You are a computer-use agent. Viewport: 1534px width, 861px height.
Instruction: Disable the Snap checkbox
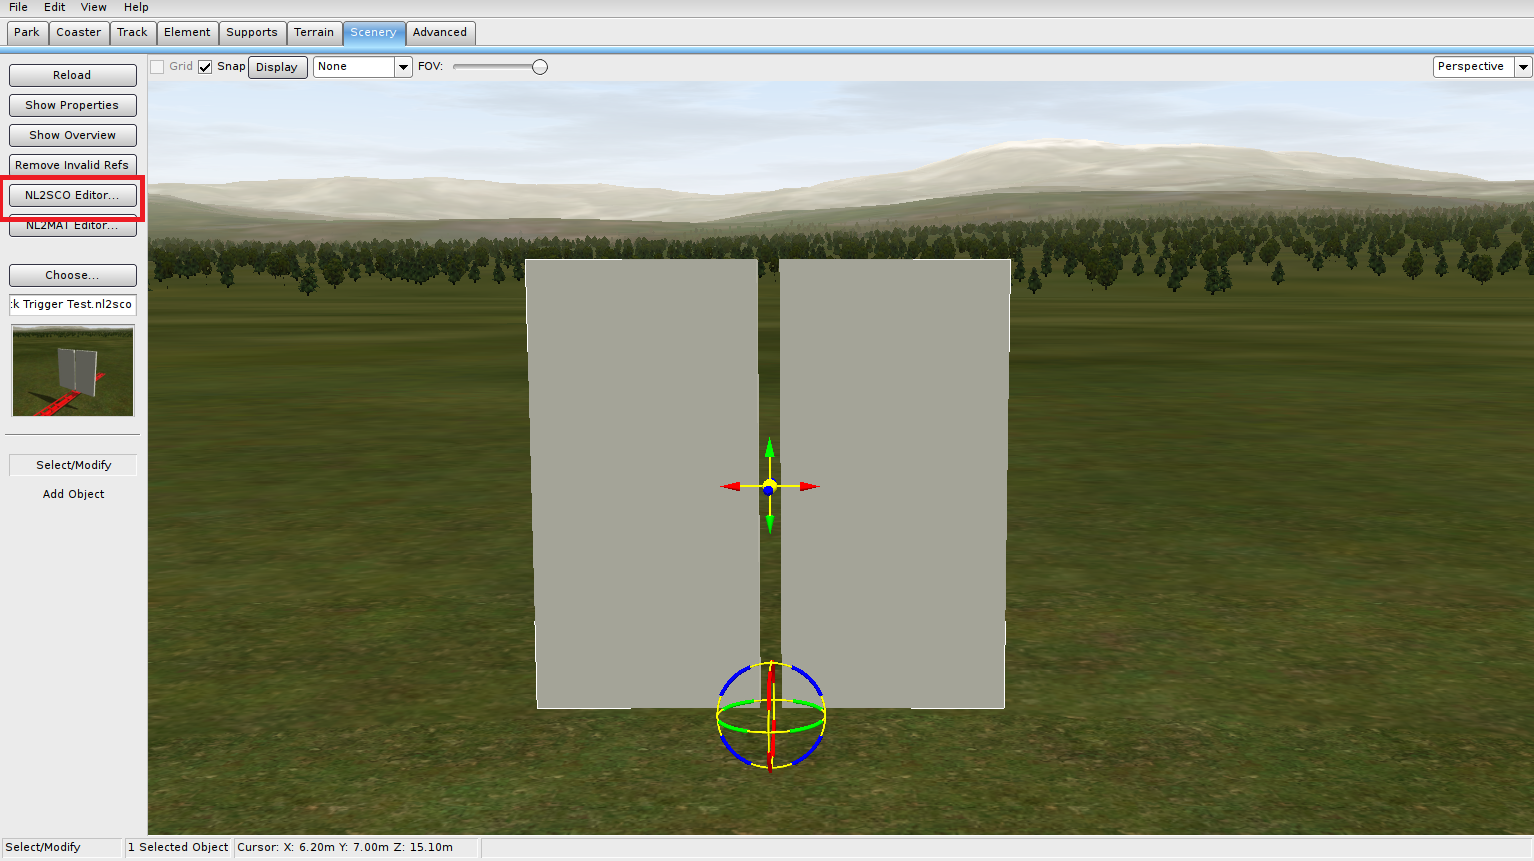tap(205, 67)
